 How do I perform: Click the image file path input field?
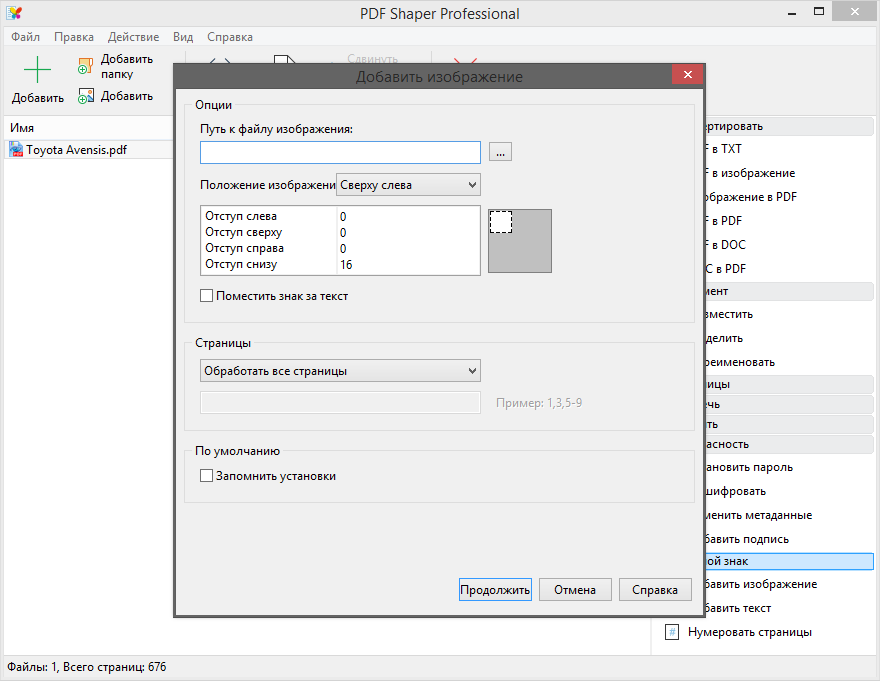coord(340,152)
